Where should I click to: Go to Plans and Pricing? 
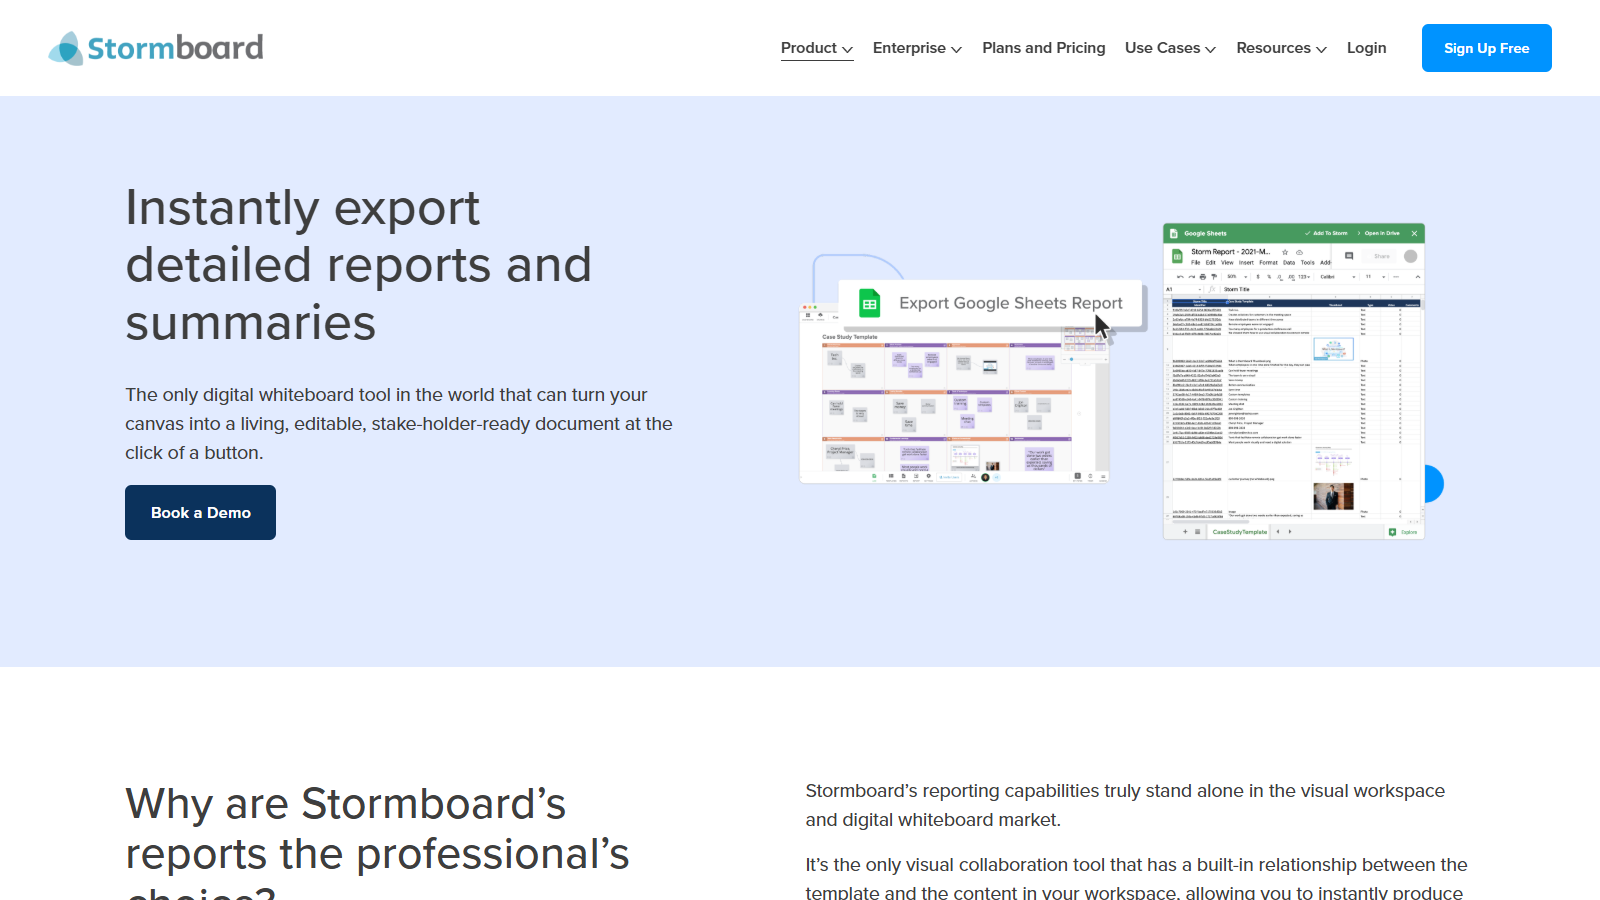(1044, 48)
